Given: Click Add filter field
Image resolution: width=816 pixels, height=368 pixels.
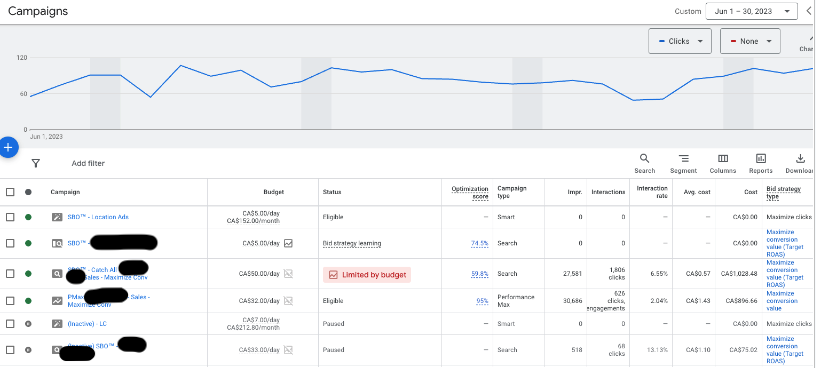Looking at the screenshot, I should (x=88, y=163).
